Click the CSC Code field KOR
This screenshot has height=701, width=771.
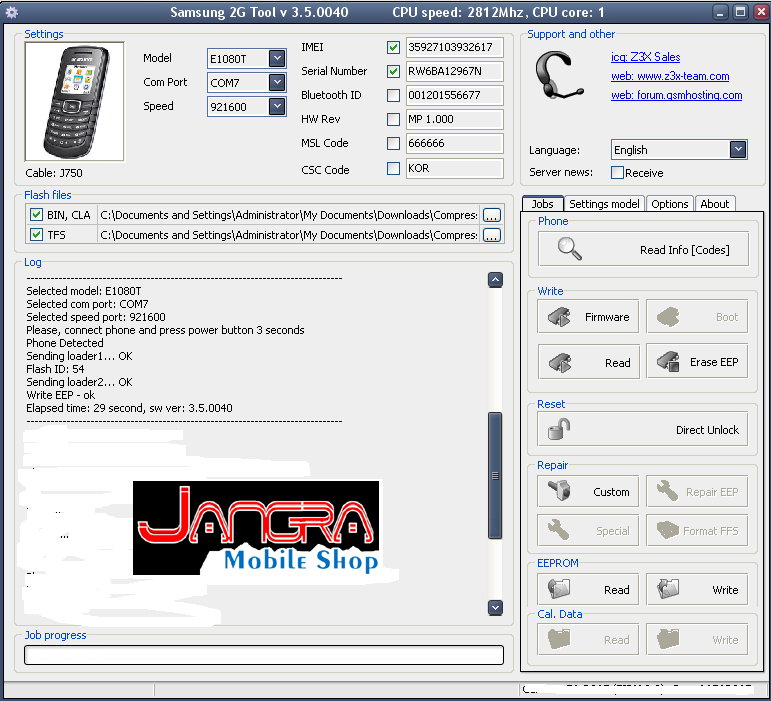[454, 169]
